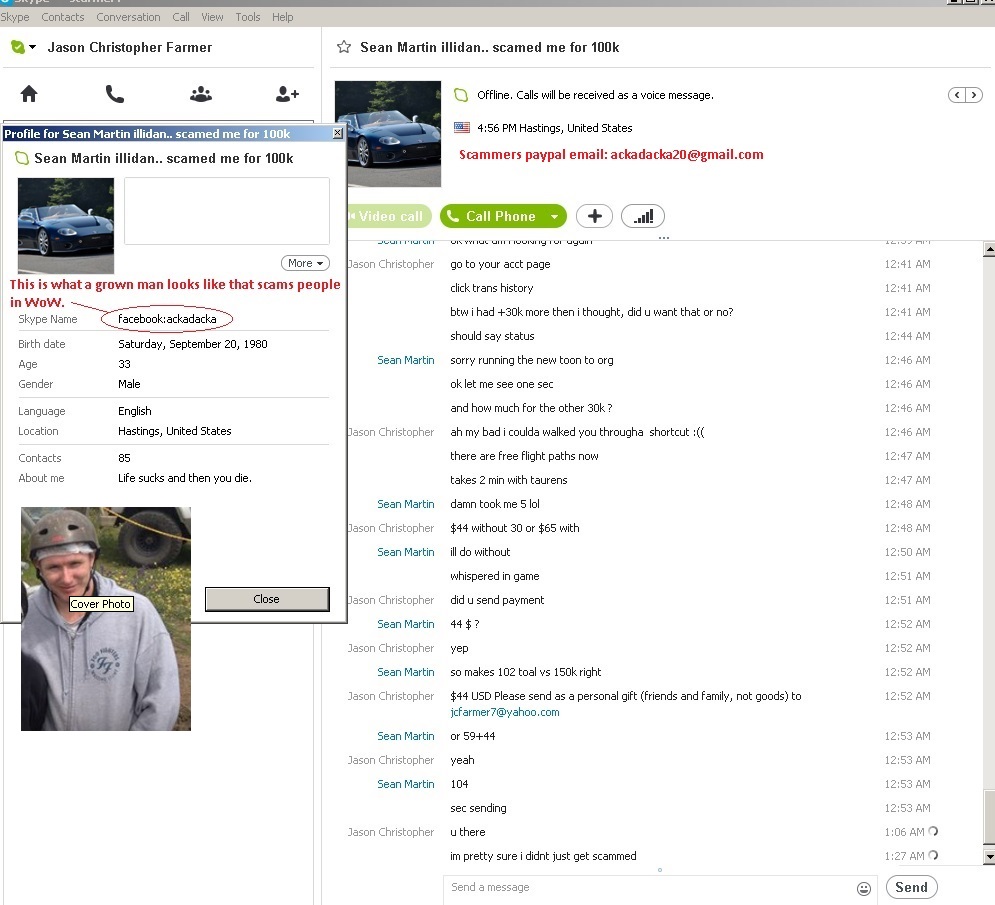
Task: Click the Cover Photo tooltip label
Action: pos(101,604)
